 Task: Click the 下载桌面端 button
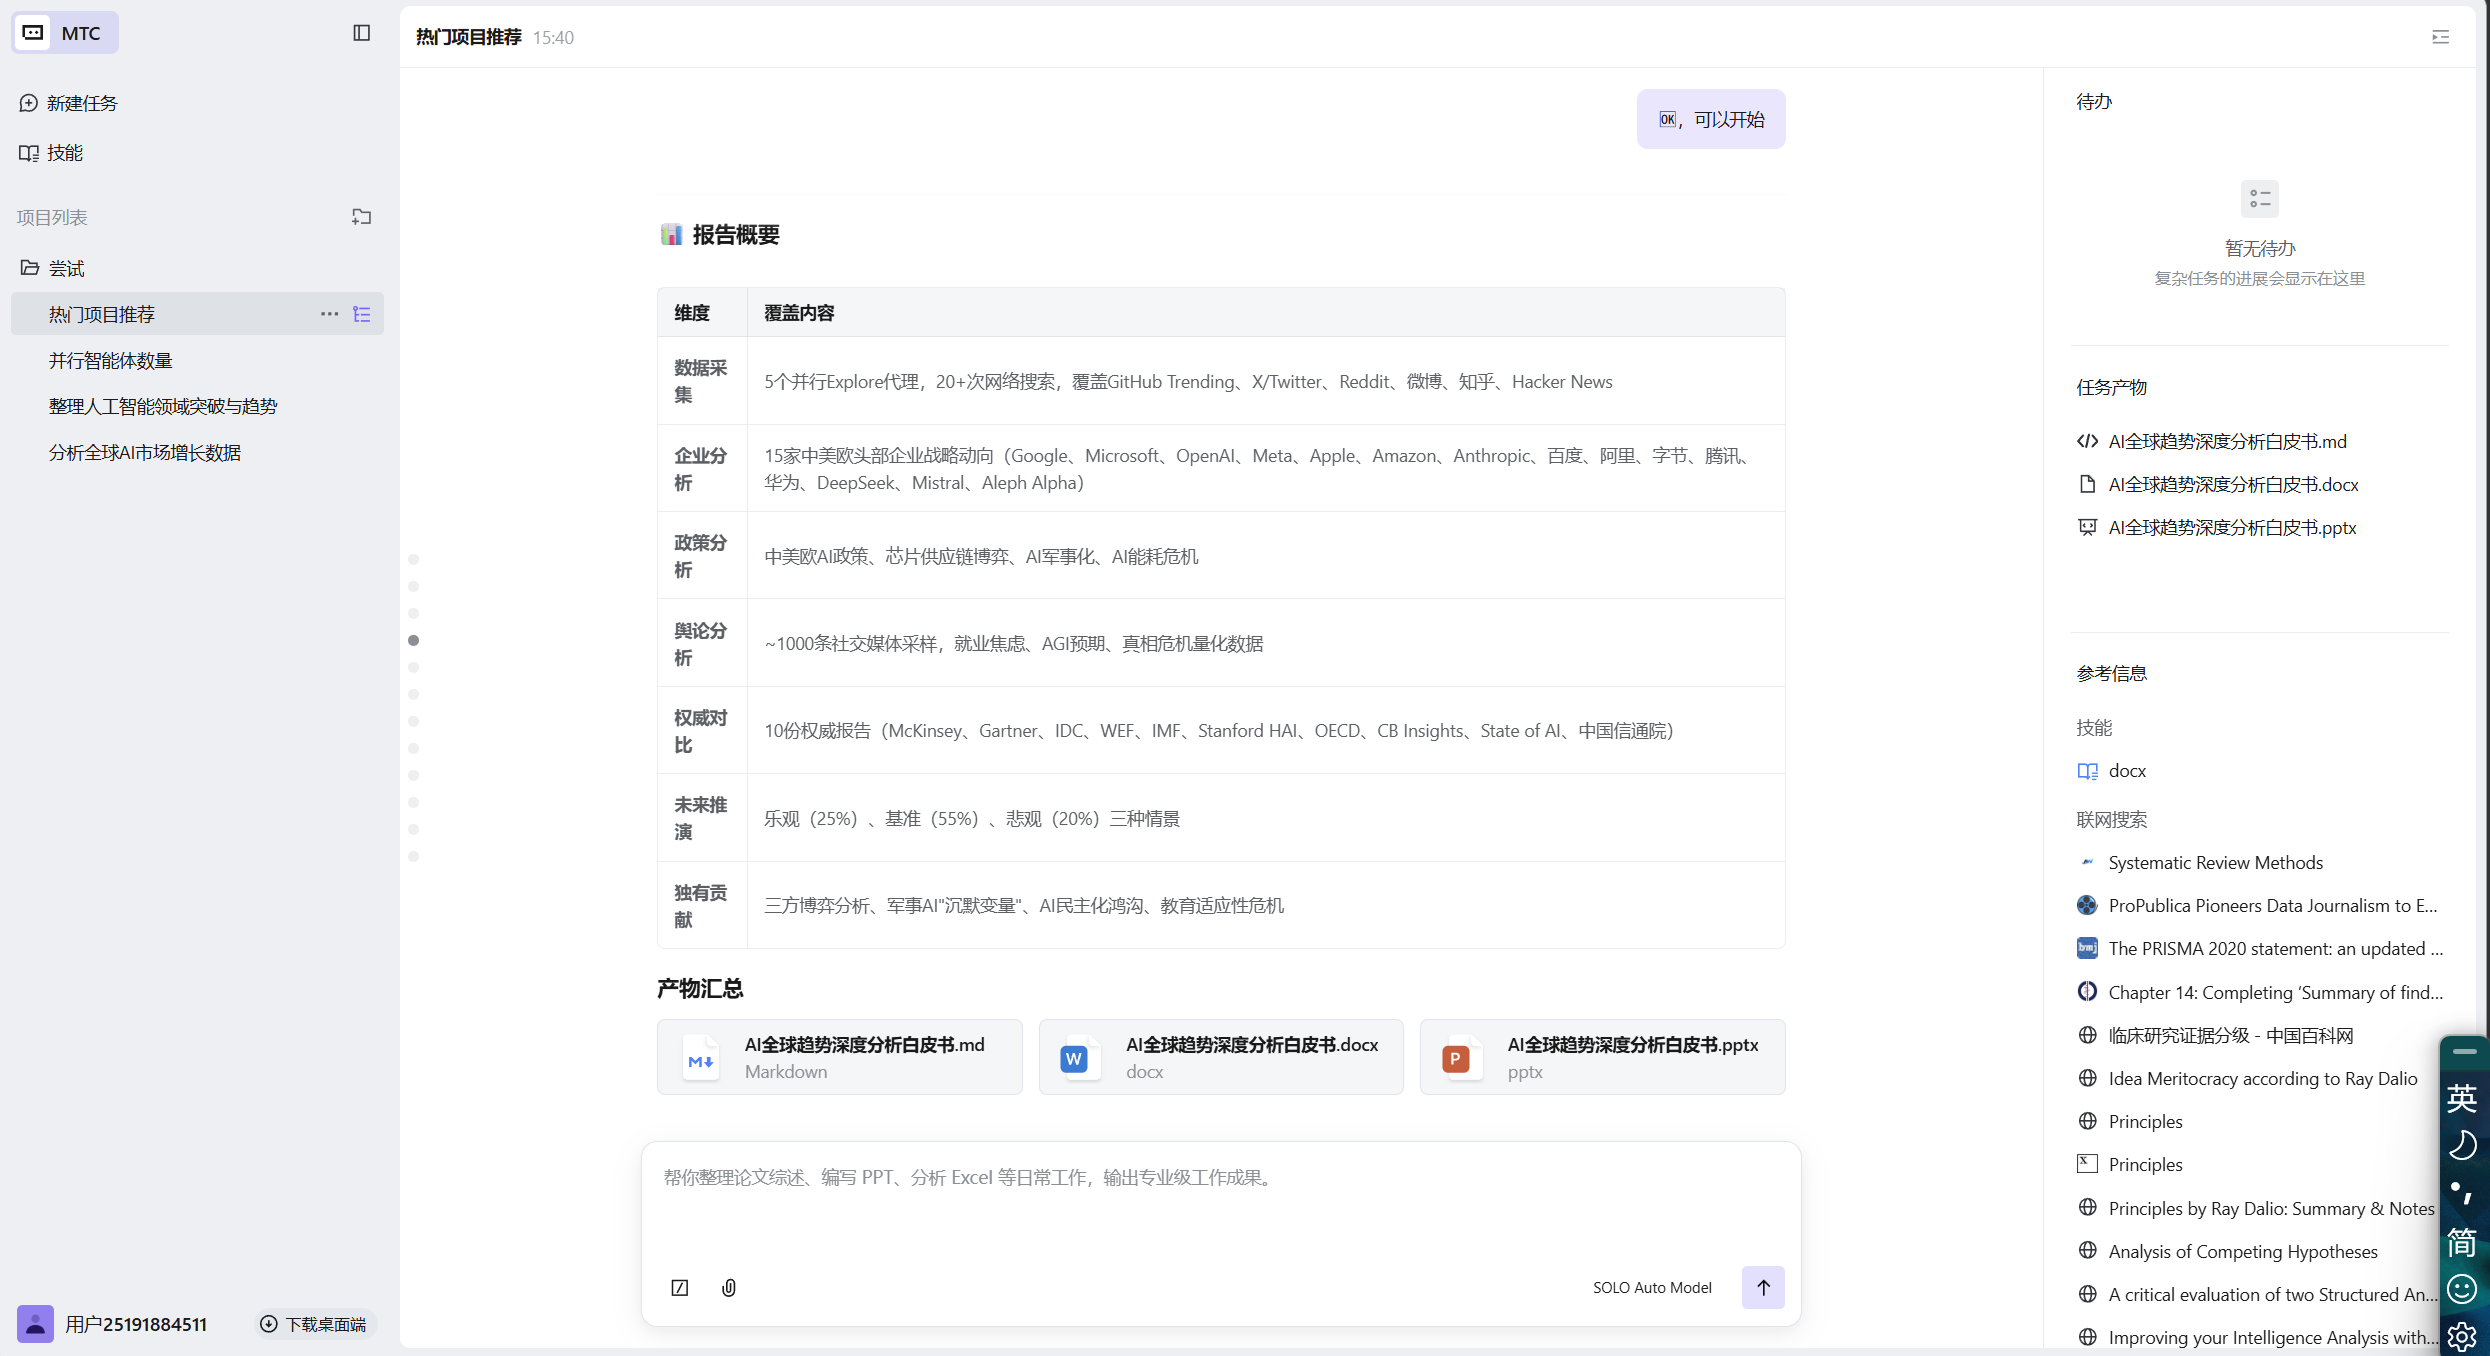(314, 1324)
